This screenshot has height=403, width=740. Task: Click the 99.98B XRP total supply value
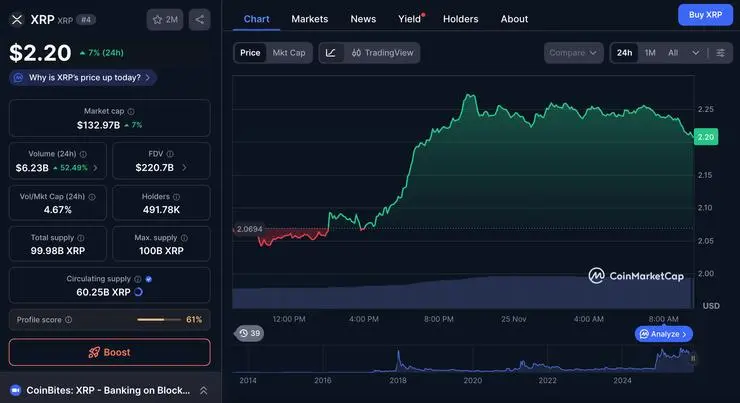pyautogui.click(x=58, y=251)
